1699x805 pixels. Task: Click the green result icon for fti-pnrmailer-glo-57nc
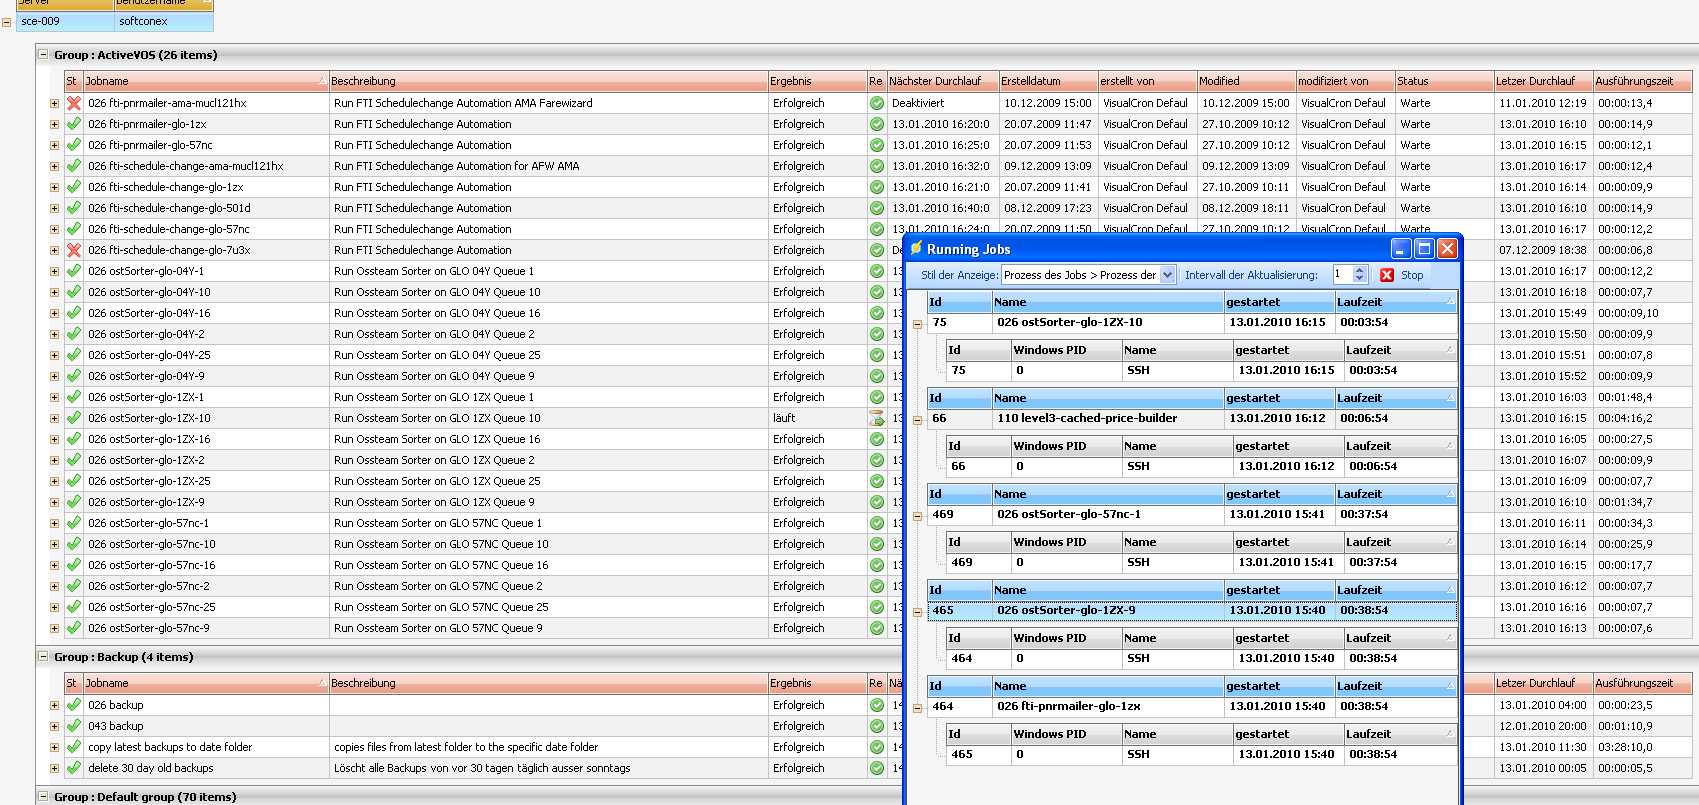(x=876, y=145)
